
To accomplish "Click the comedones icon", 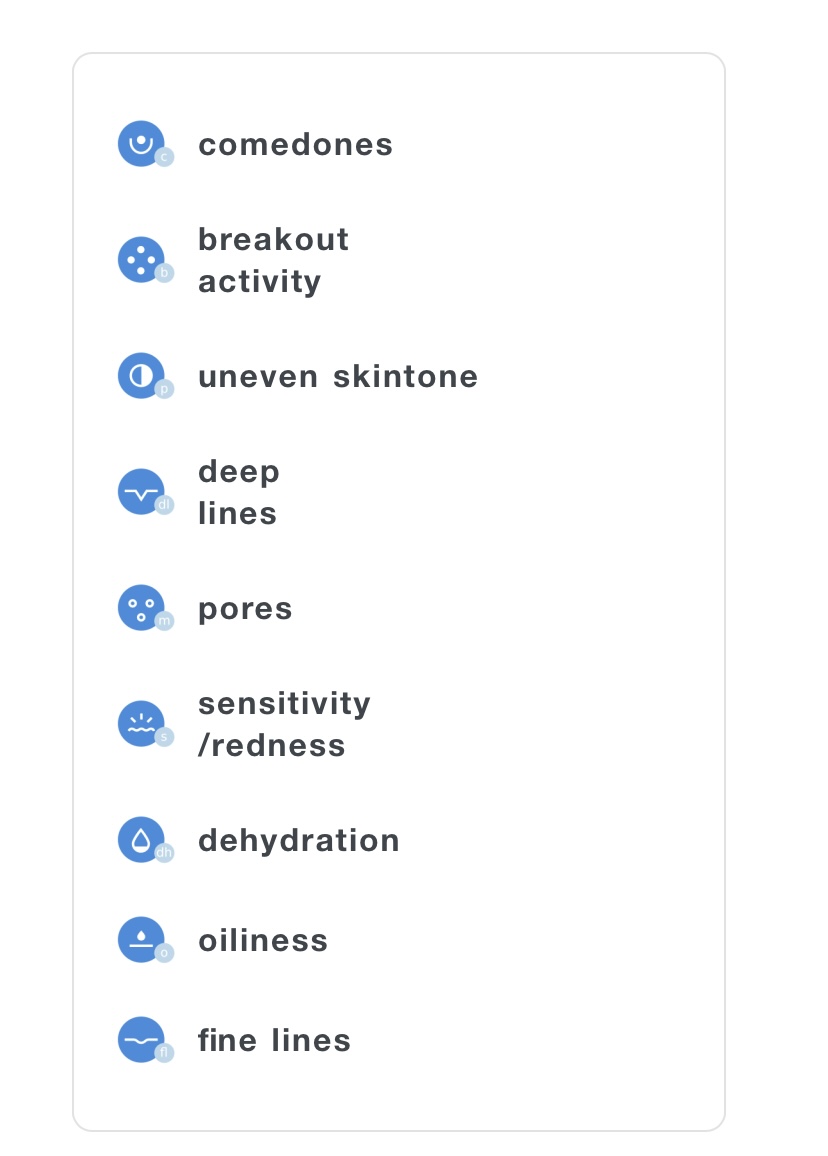I will [141, 143].
